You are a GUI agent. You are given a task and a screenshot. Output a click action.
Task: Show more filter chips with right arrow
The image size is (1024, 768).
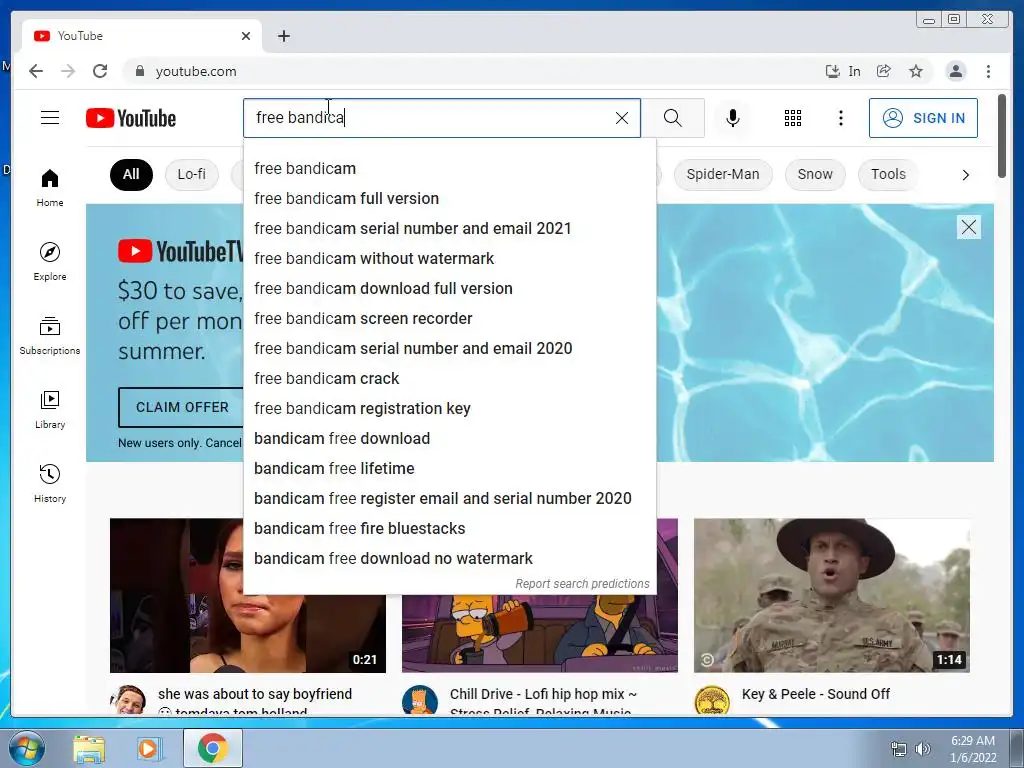pos(965,175)
